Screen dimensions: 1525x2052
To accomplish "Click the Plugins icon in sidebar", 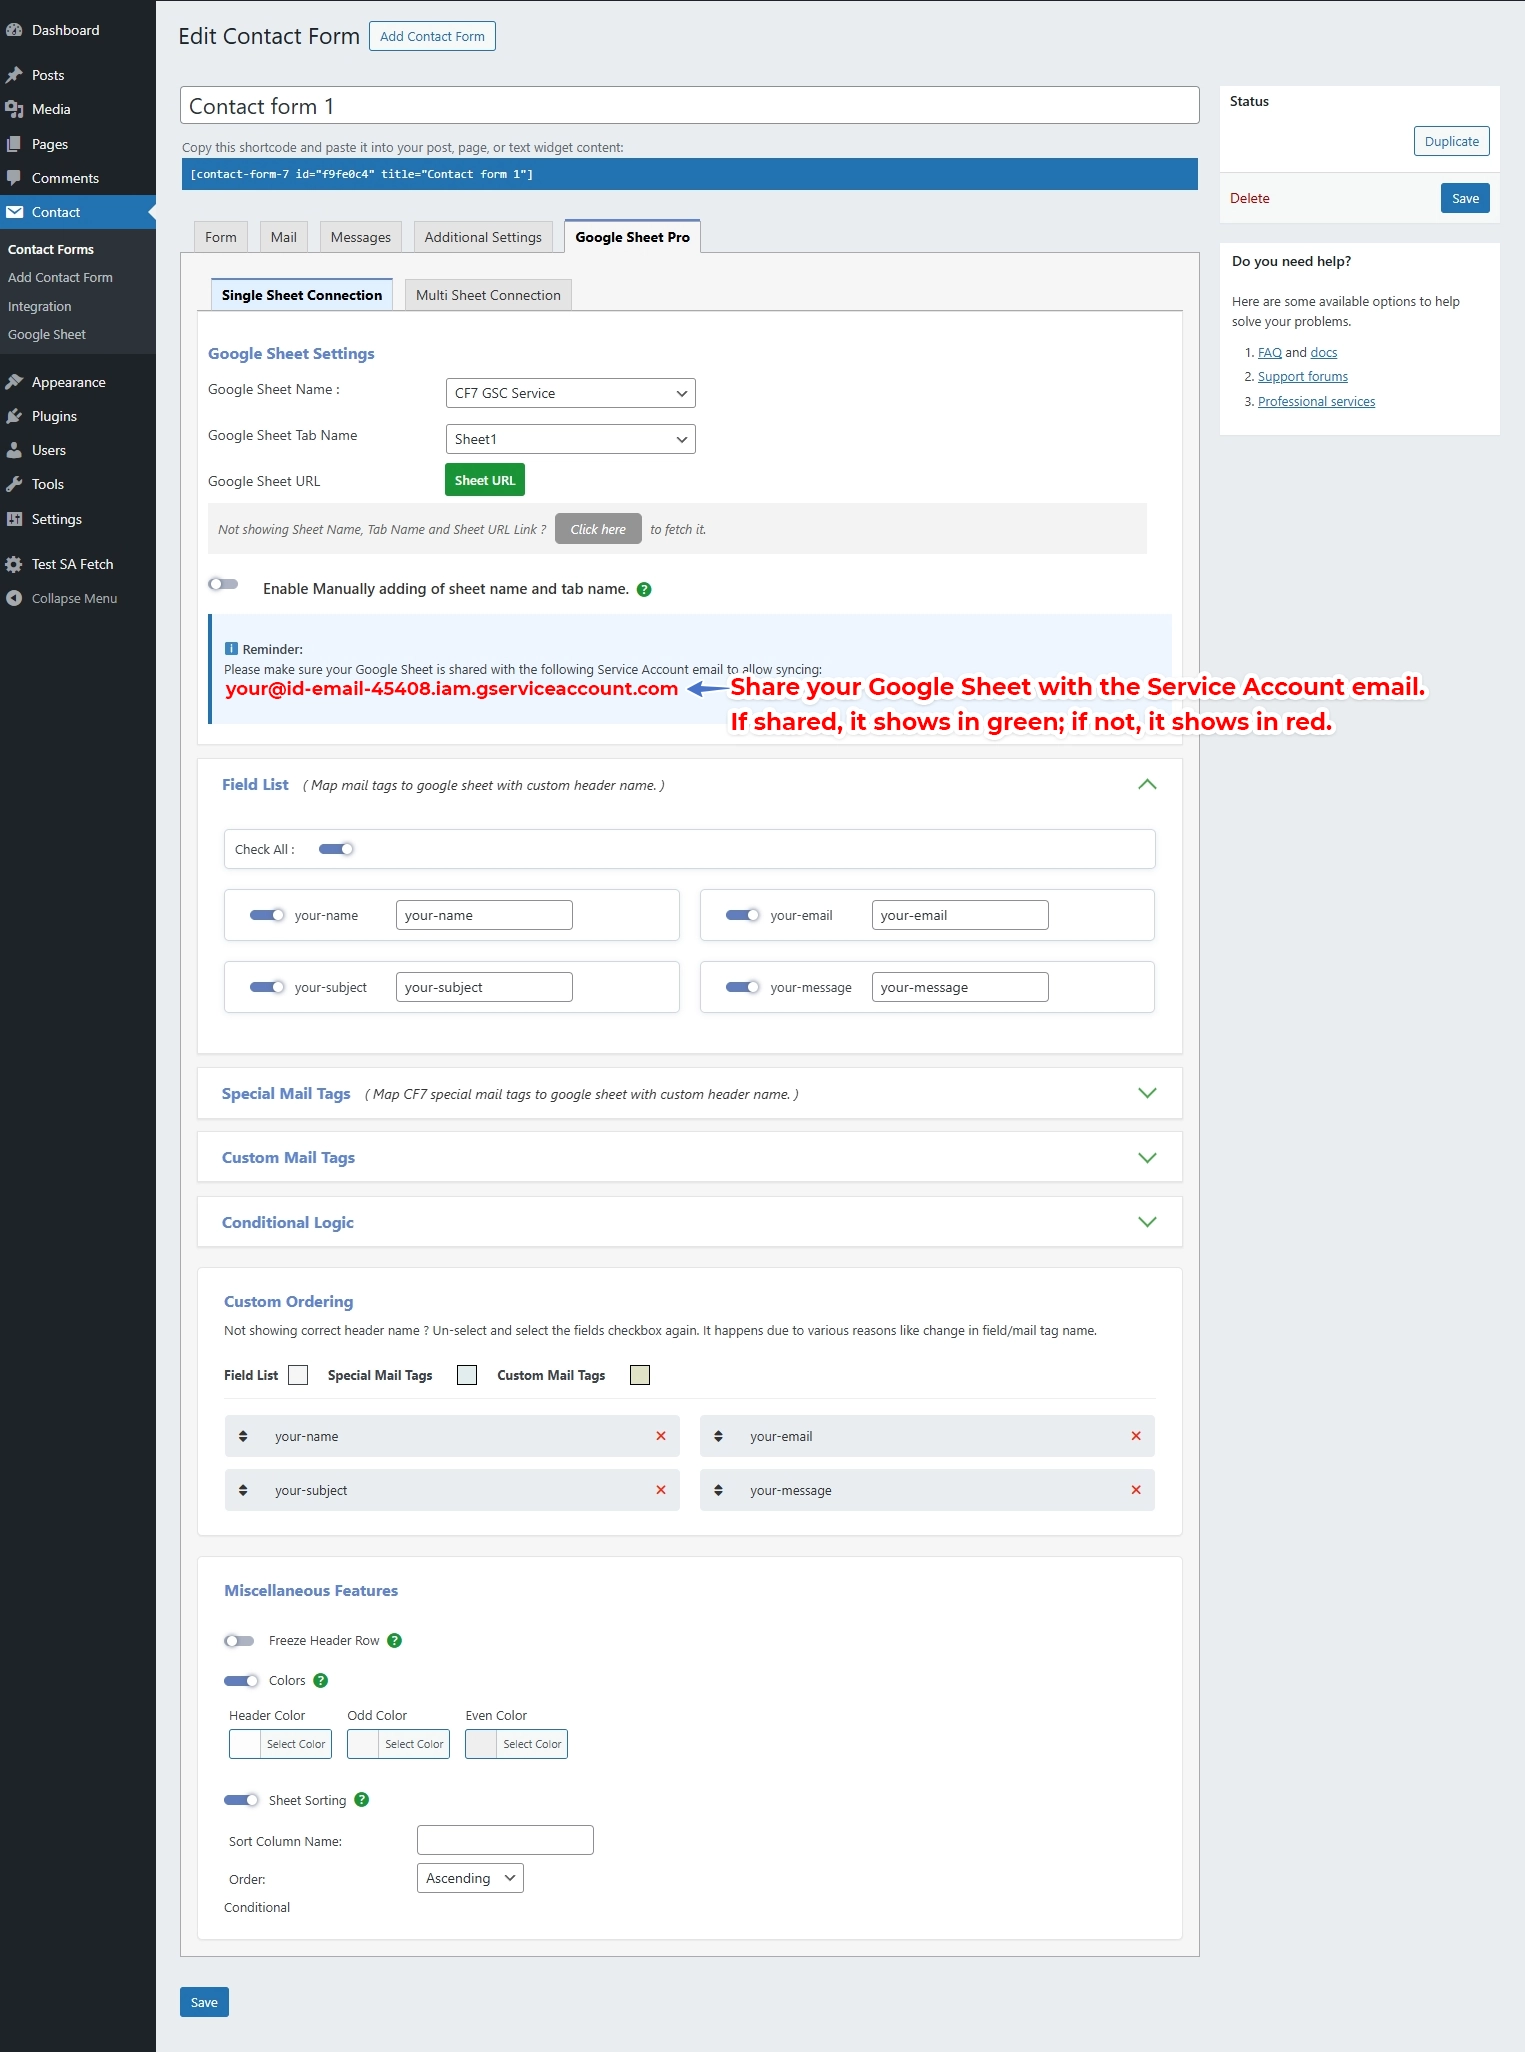I will tap(14, 416).
